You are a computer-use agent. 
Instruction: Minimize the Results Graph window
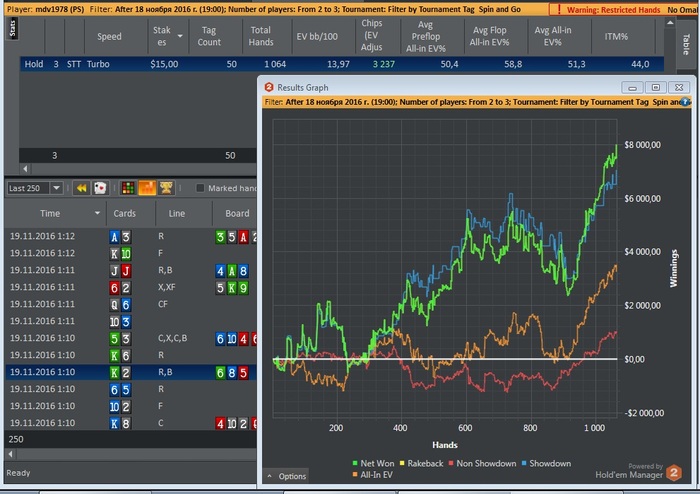pos(632,87)
